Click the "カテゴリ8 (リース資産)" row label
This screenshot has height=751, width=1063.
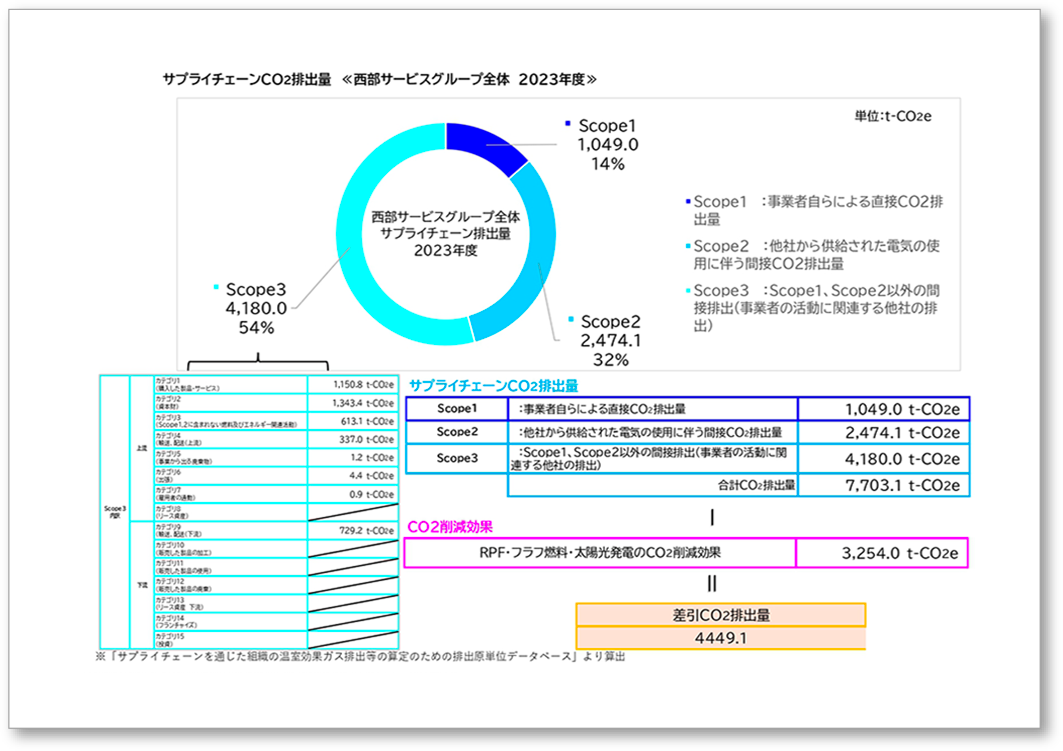230,512
